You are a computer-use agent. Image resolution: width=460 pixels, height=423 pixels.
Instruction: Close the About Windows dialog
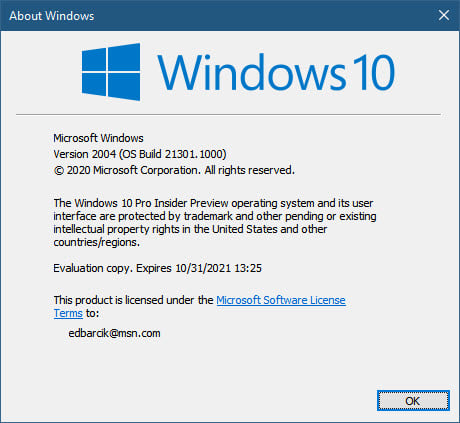[x=444, y=15]
